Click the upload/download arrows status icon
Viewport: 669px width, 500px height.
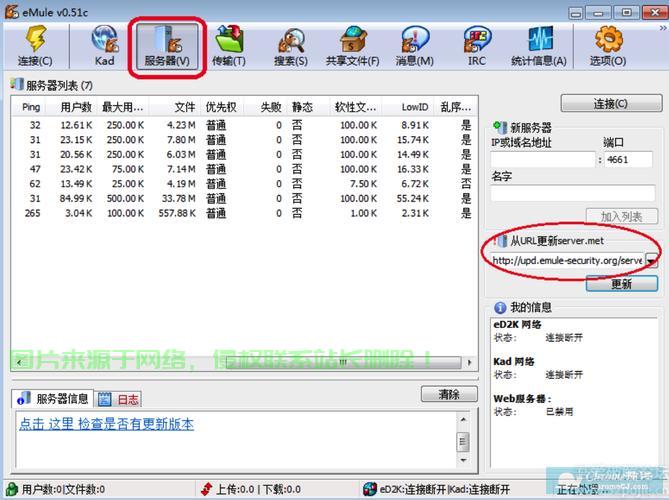coord(207,489)
